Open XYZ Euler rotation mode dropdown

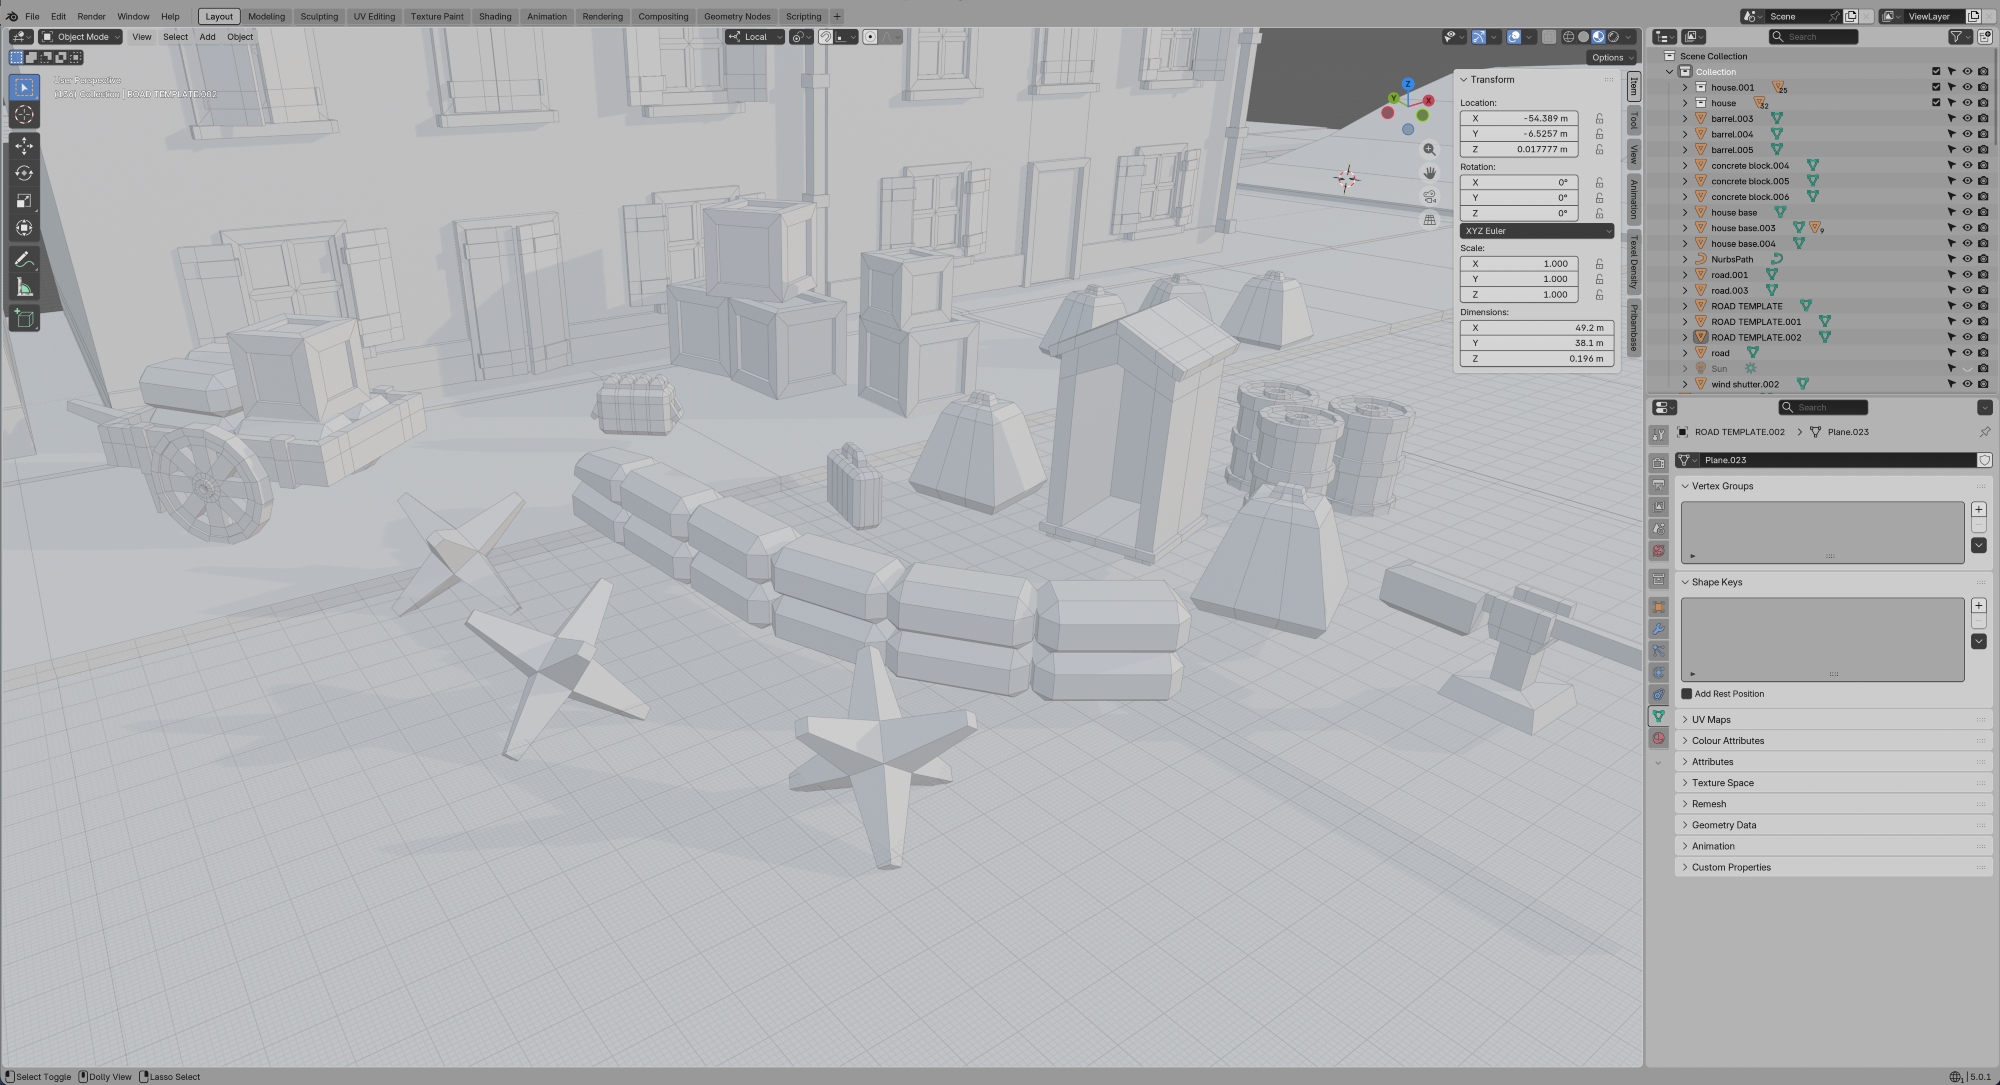(1536, 231)
